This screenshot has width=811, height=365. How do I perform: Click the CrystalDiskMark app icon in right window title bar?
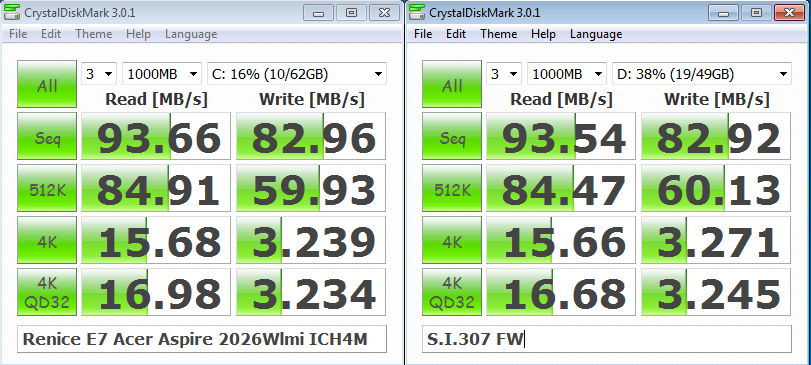coord(418,12)
